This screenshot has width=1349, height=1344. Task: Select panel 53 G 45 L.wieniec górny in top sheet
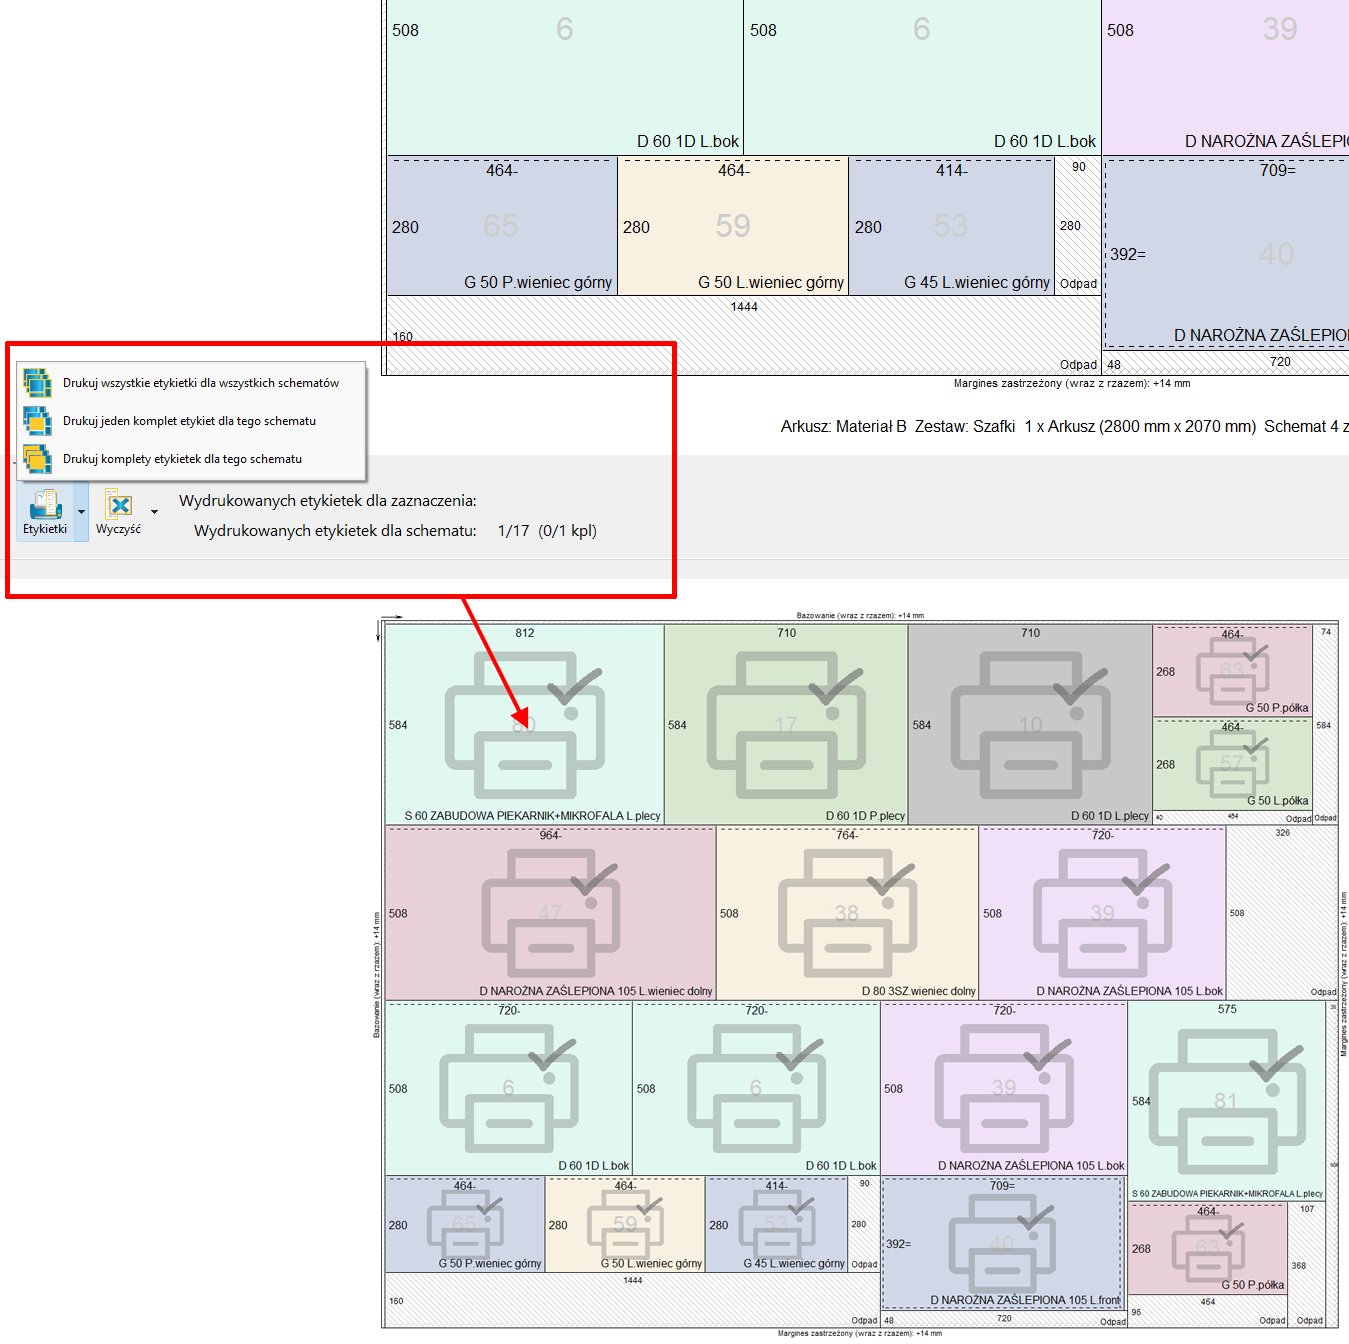coord(950,227)
